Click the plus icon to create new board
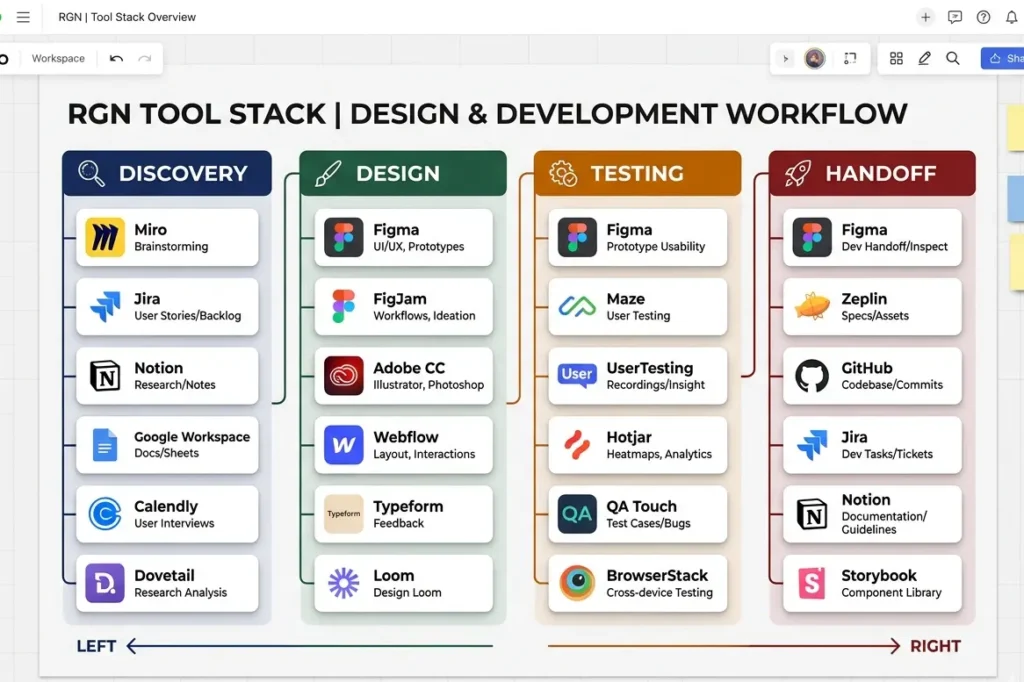Image resolution: width=1024 pixels, height=682 pixels. 926,17
